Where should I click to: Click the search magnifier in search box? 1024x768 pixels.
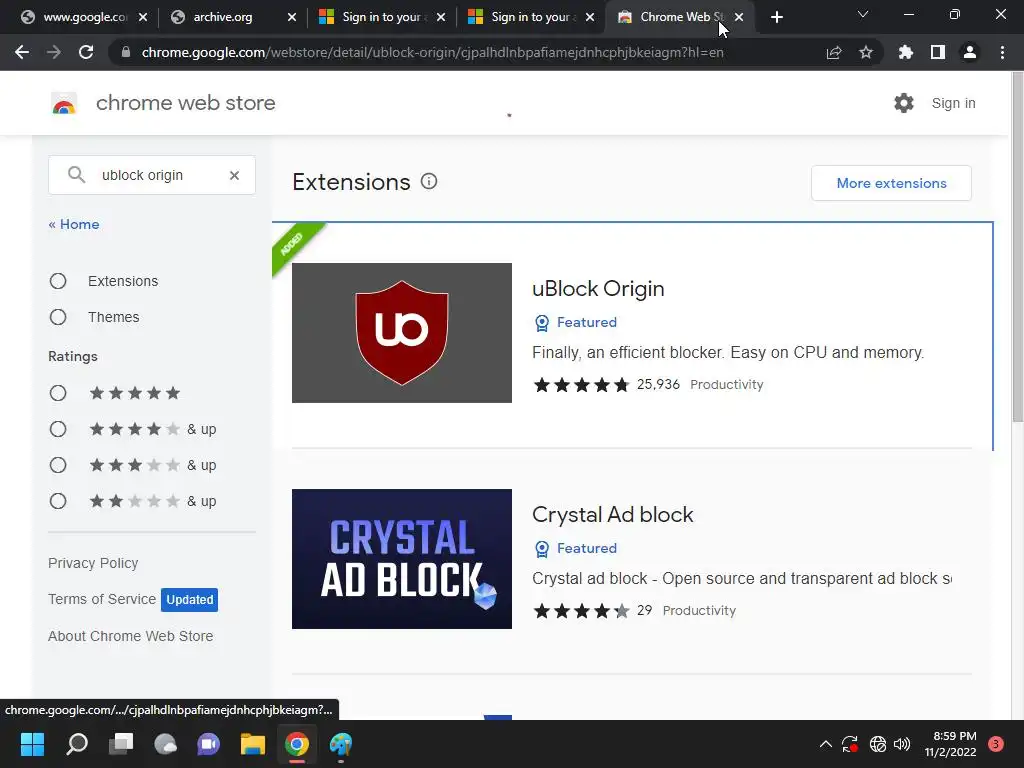click(76, 175)
